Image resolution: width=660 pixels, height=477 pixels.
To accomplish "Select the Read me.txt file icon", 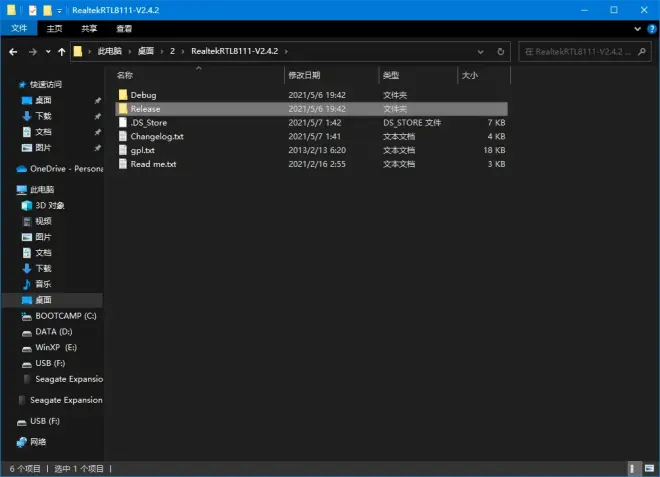I will (122, 164).
